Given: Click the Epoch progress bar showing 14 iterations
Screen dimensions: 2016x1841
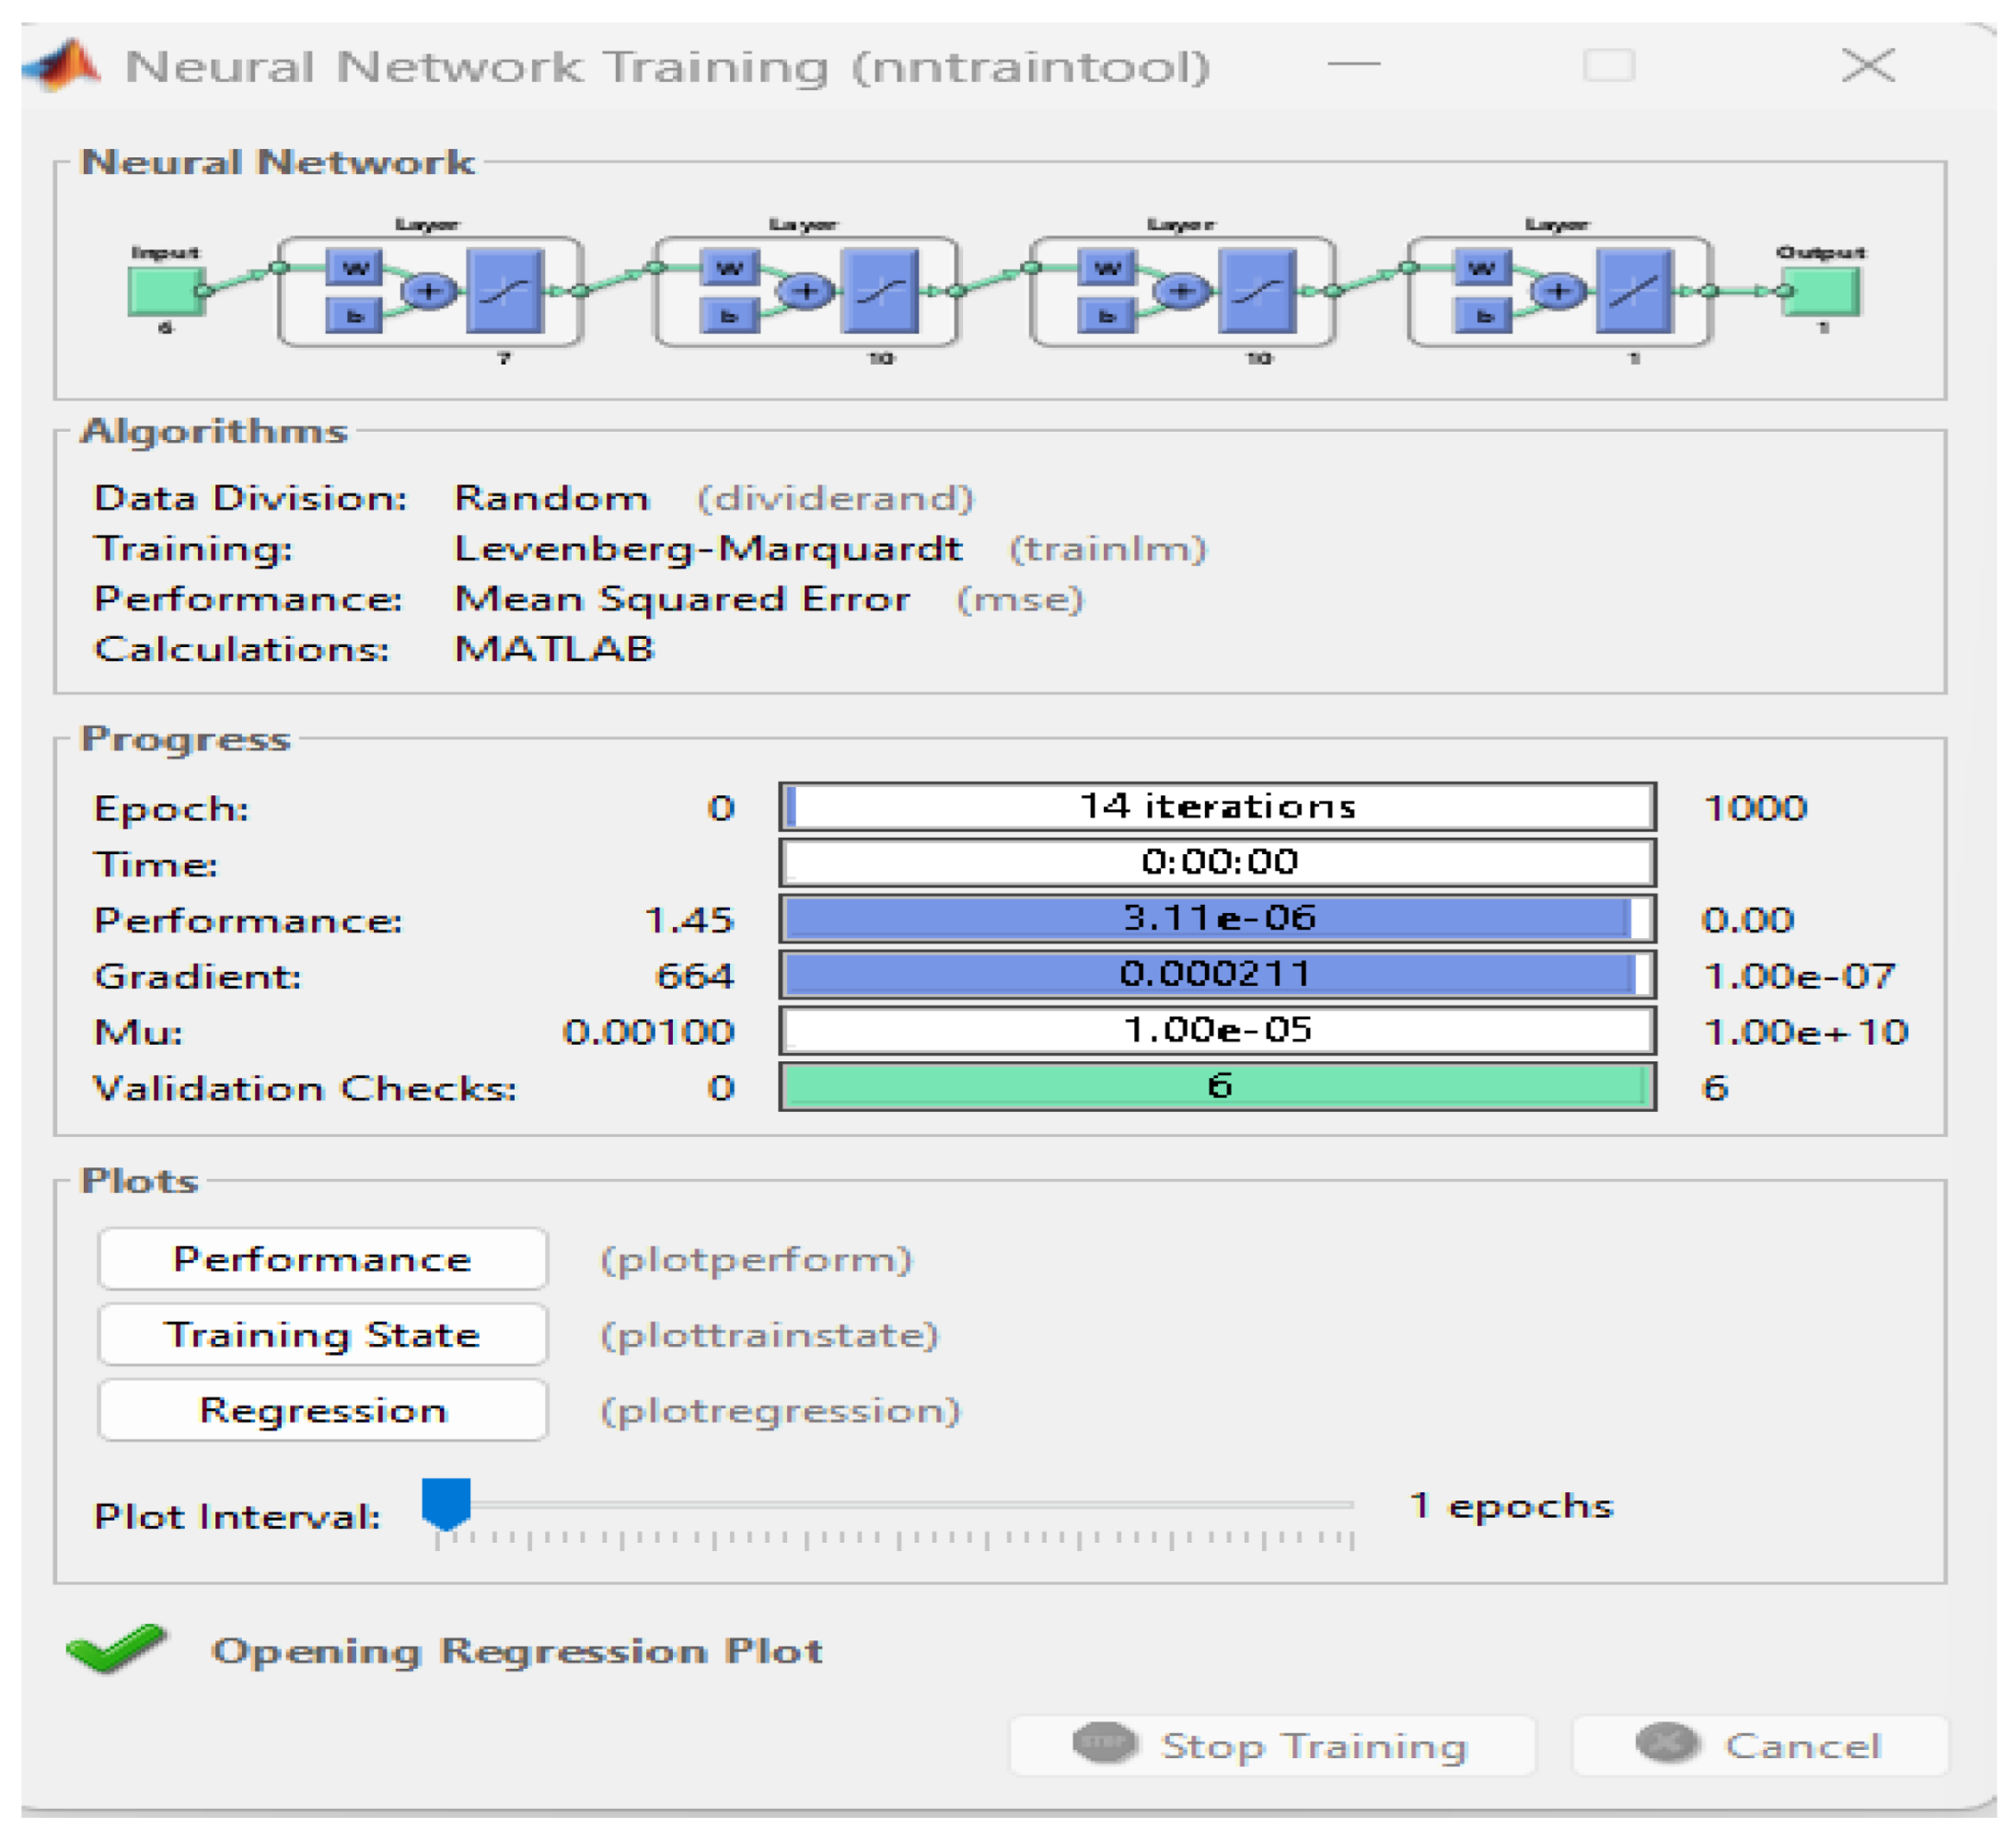Looking at the screenshot, I should (1217, 806).
